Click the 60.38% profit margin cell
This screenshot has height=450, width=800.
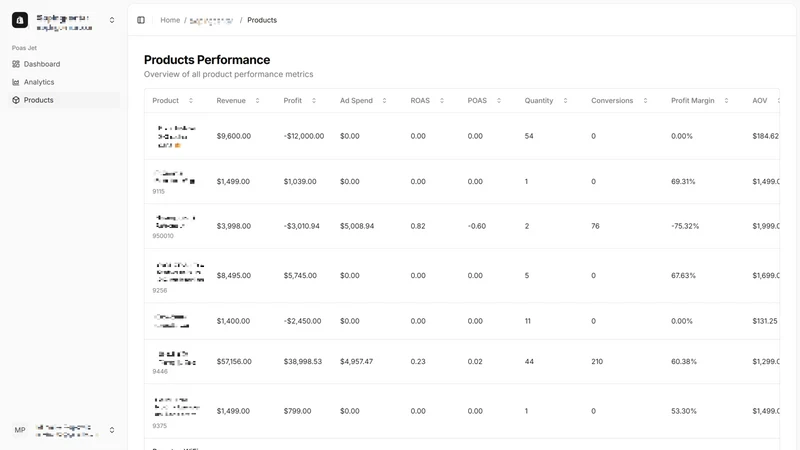pyautogui.click(x=684, y=361)
